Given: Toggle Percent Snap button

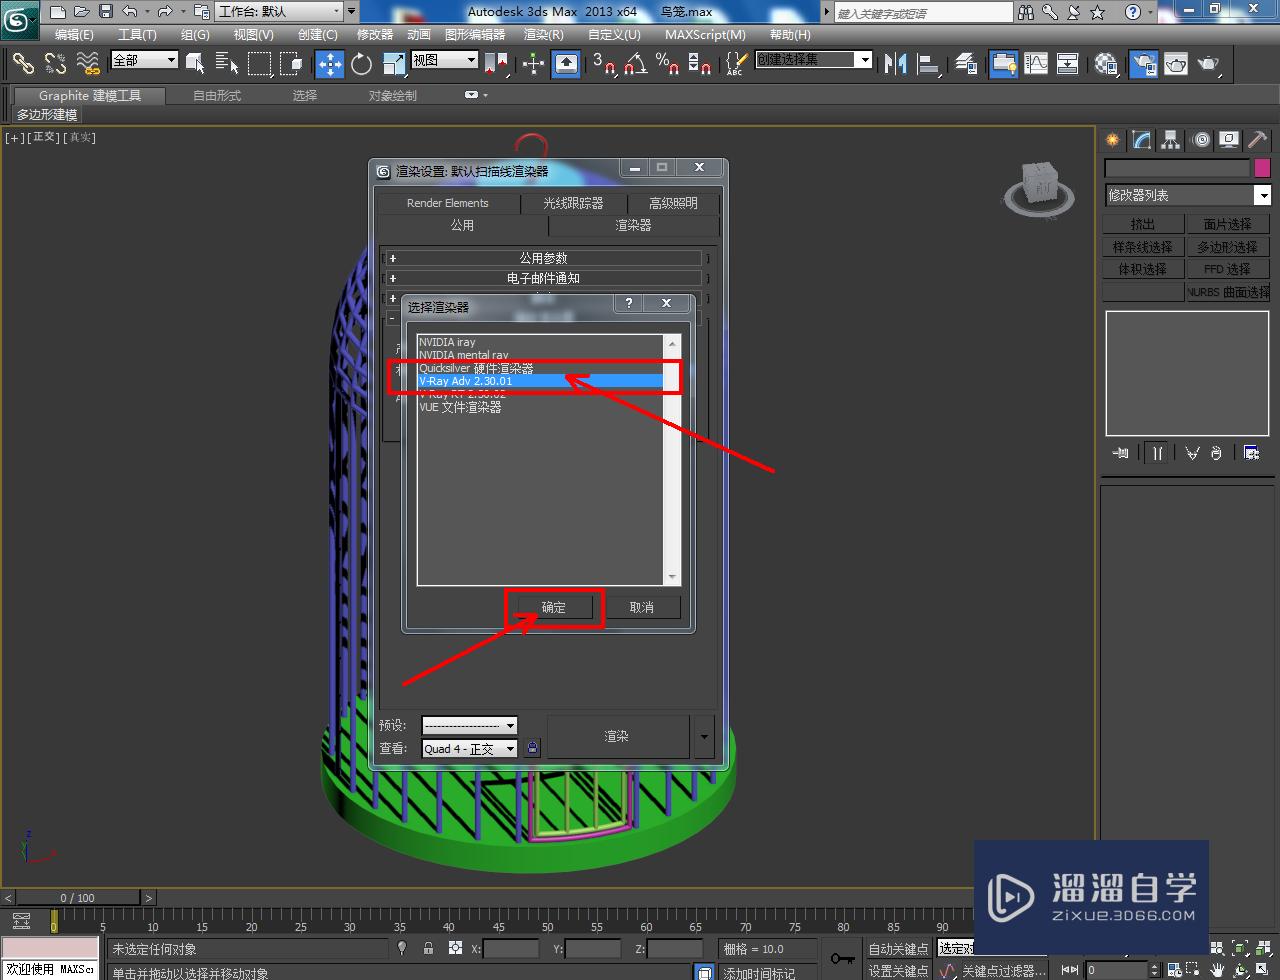Looking at the screenshot, I should (x=668, y=64).
